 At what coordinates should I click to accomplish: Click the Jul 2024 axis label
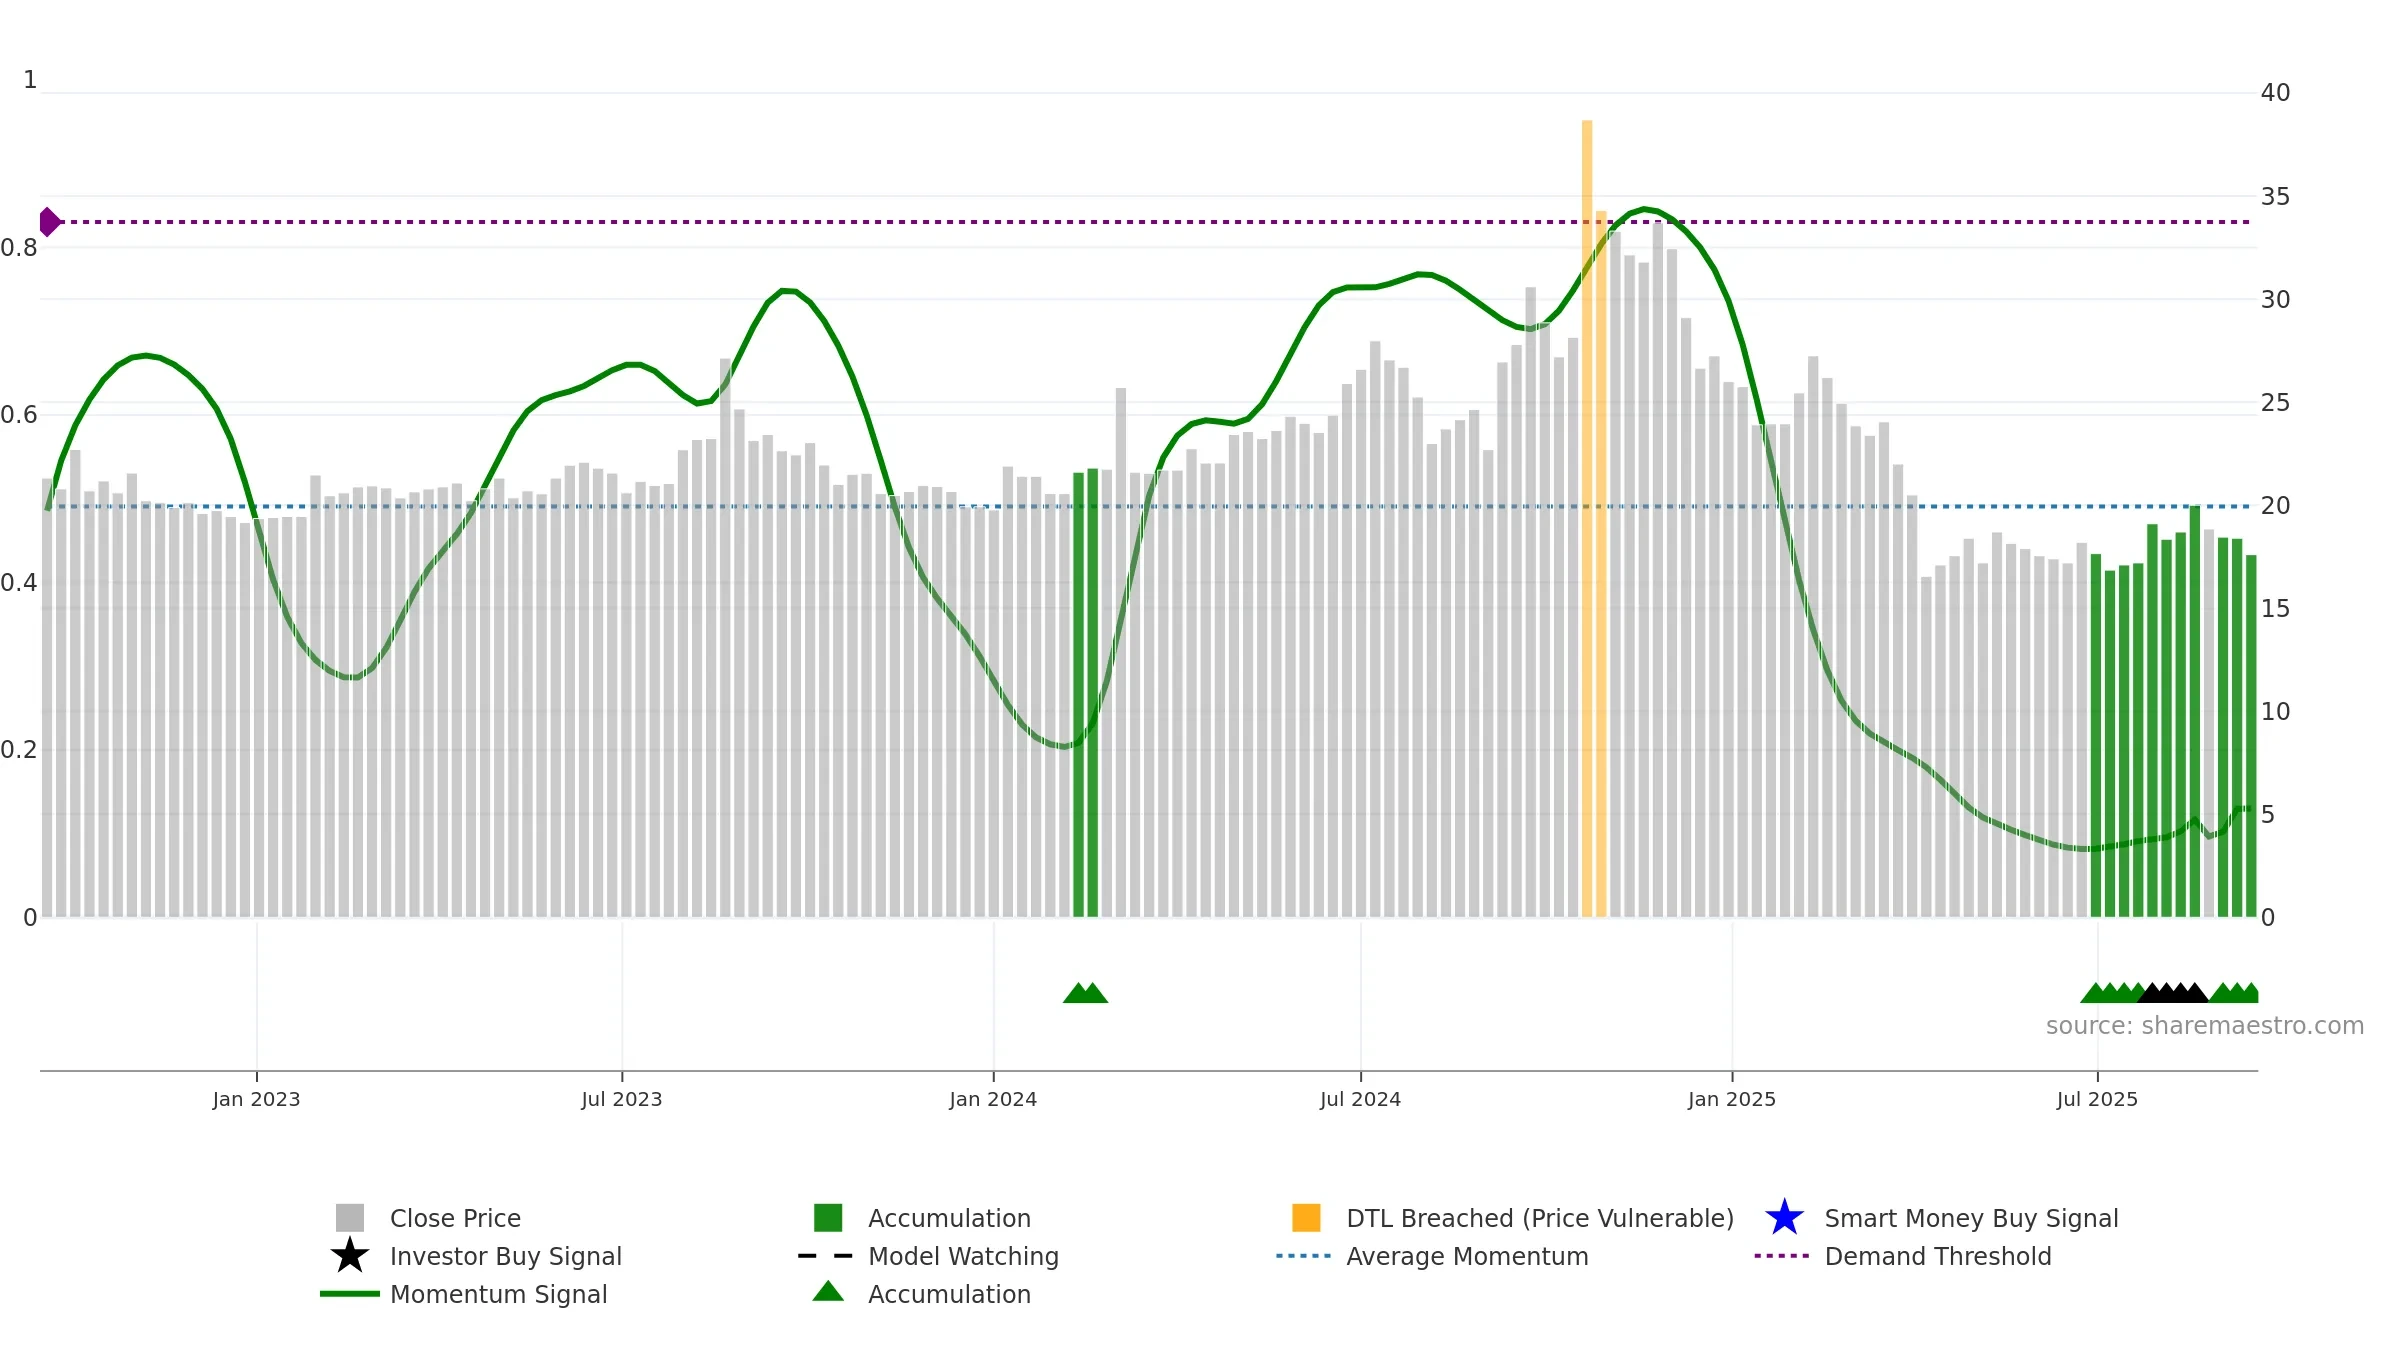coord(1360,1099)
